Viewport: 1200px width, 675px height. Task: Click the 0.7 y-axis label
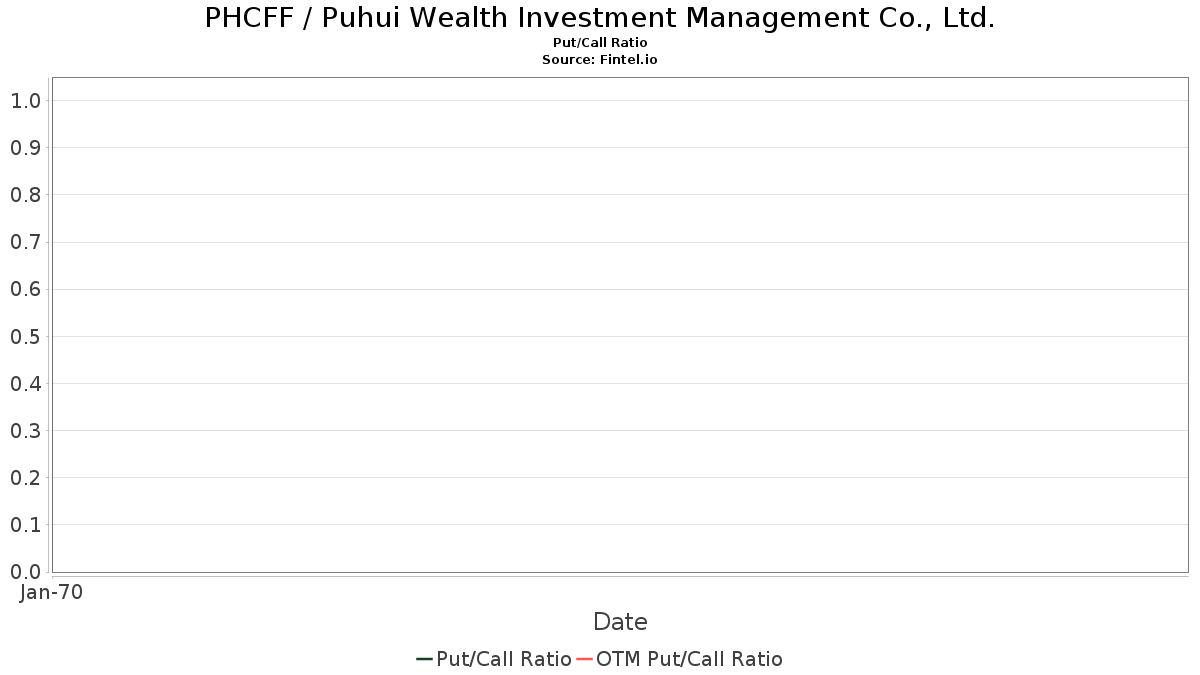click(x=26, y=242)
